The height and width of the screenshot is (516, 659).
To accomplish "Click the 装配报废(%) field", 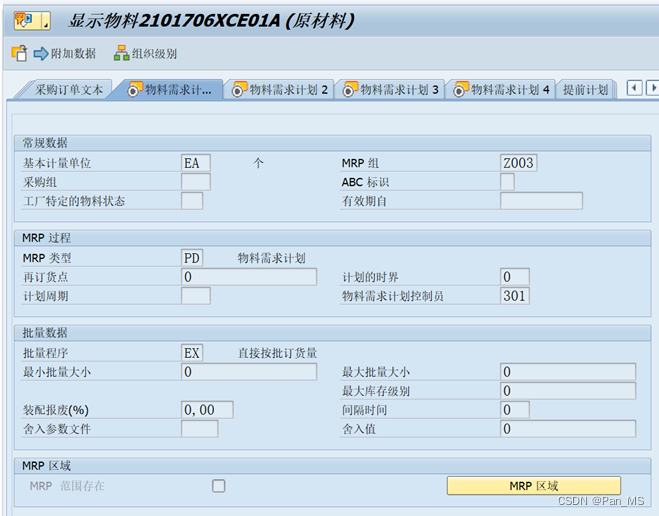I will [x=207, y=410].
